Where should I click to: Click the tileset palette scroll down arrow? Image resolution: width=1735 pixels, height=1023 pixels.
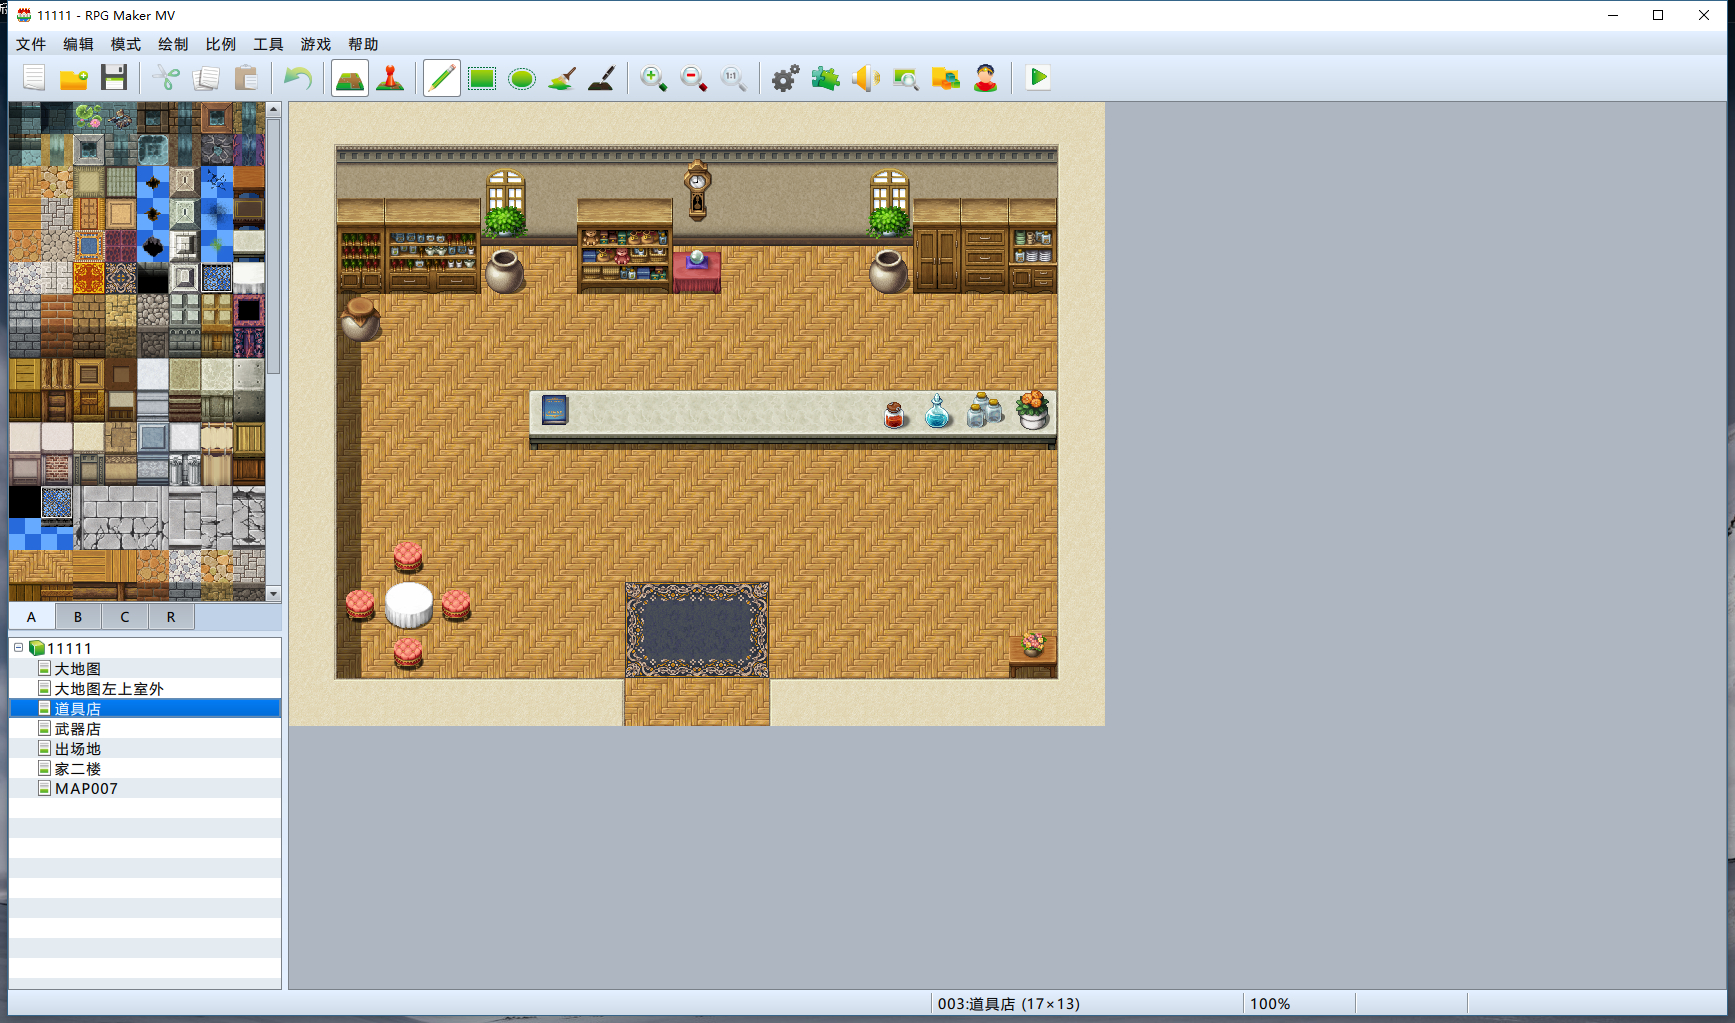pyautogui.click(x=274, y=594)
